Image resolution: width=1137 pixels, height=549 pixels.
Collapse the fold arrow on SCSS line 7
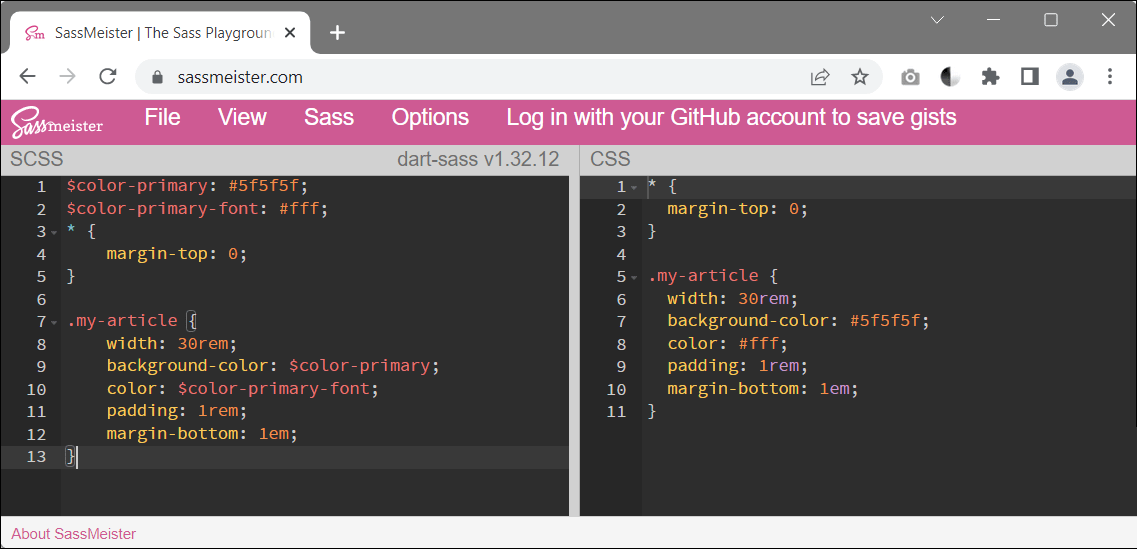click(x=54, y=323)
